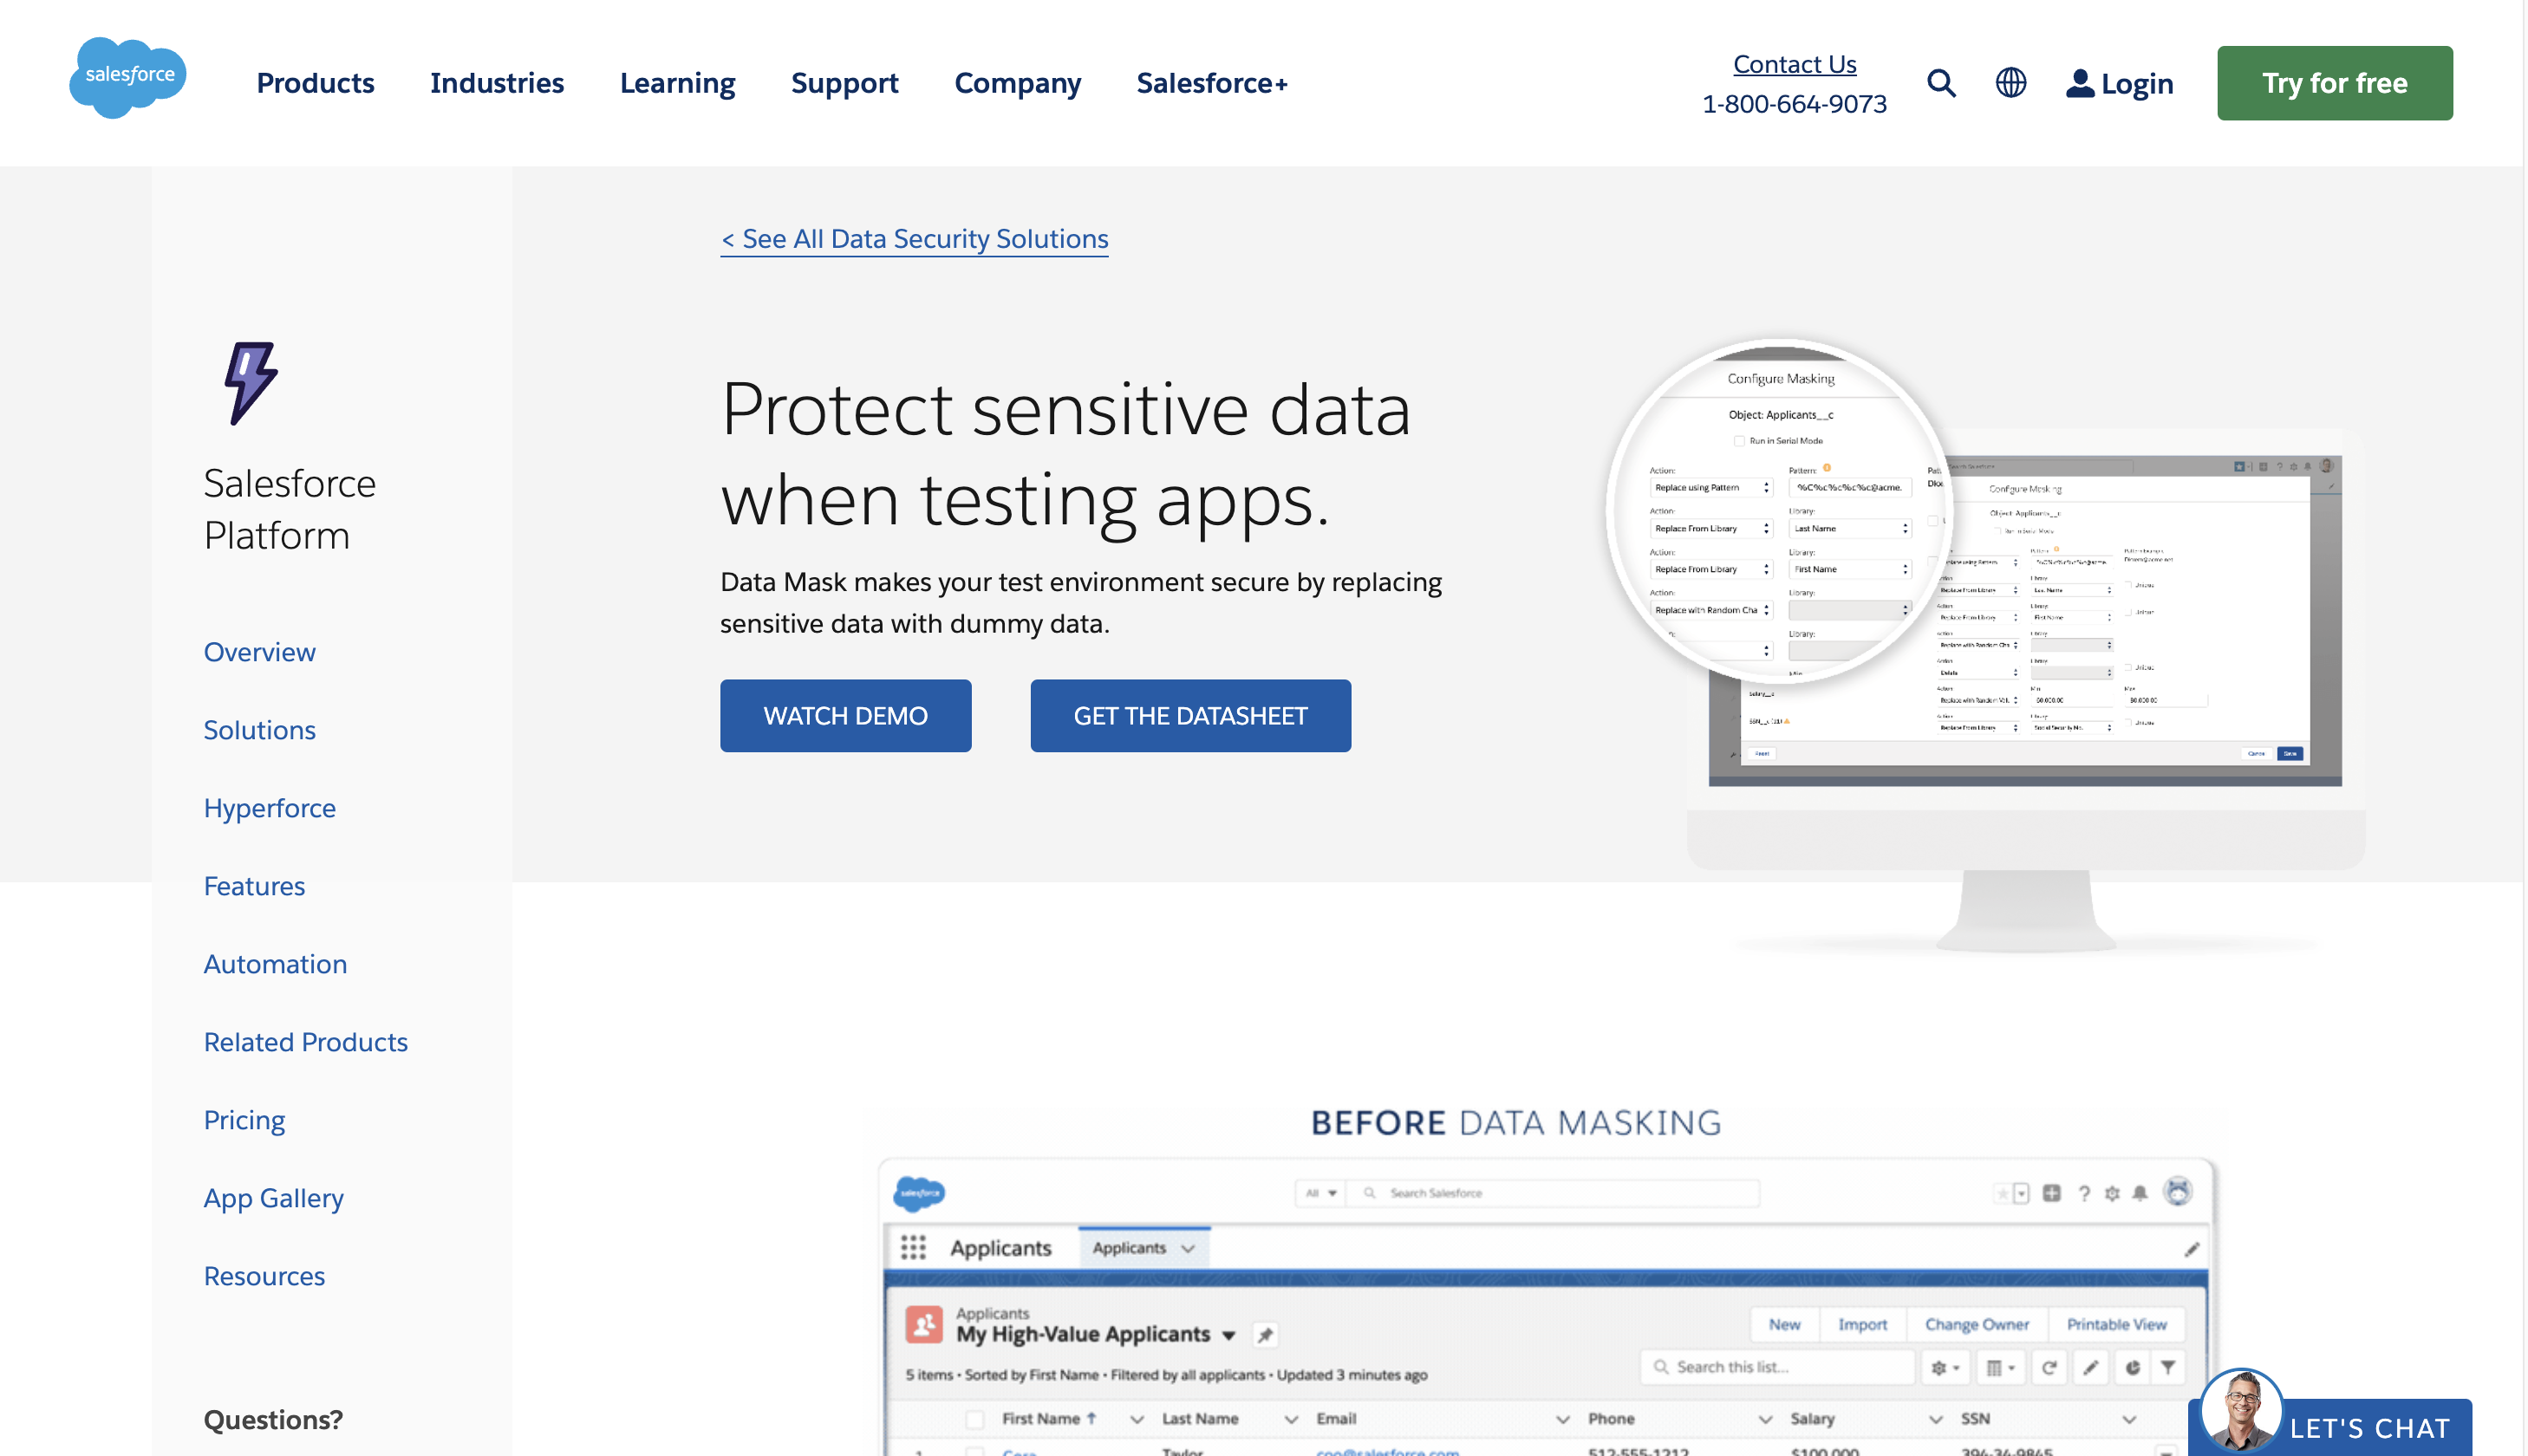Click the user/login account icon
This screenshot has width=2528, height=1456.
pyautogui.click(x=2078, y=81)
